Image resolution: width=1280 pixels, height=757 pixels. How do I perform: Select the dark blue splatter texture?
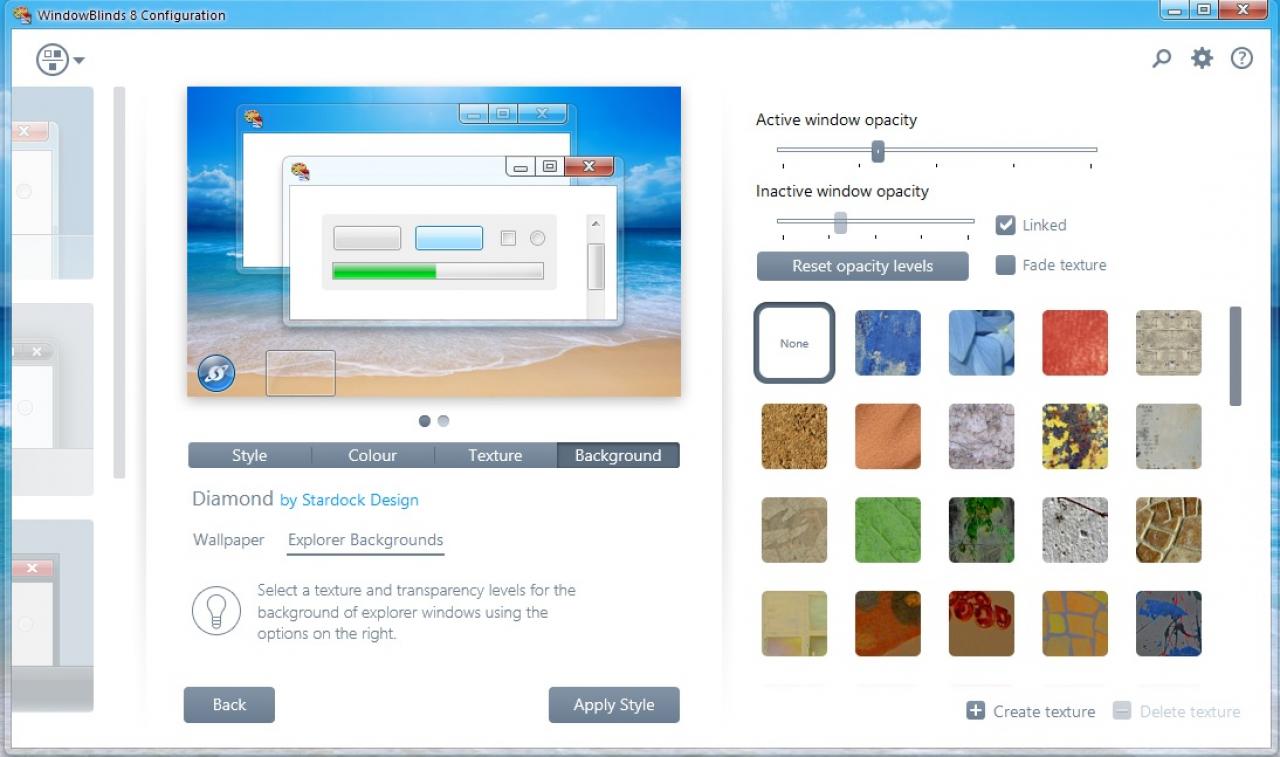[1169, 623]
